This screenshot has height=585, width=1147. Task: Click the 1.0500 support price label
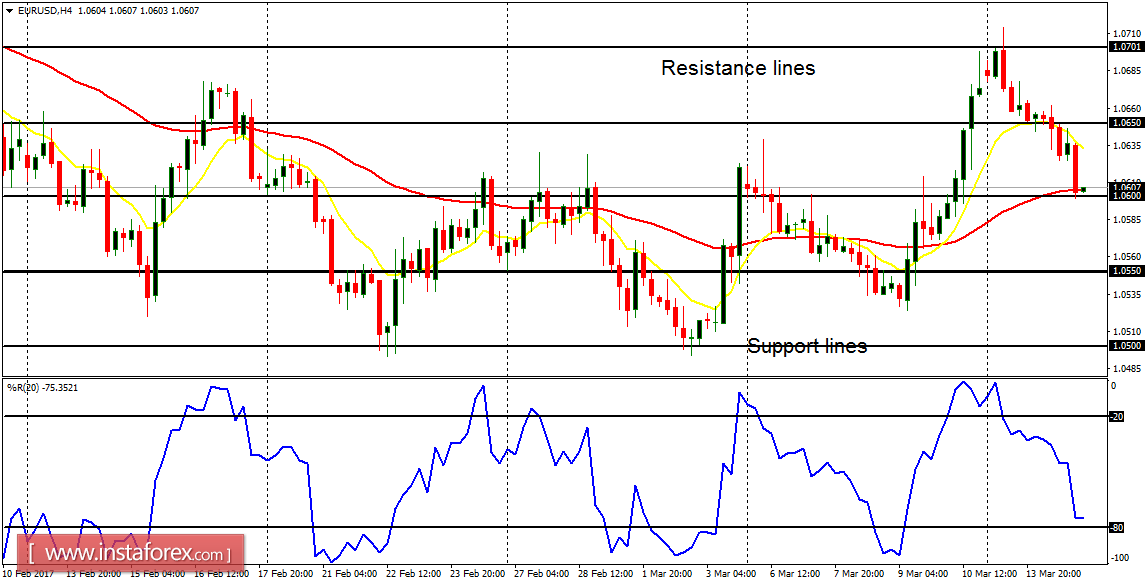[x=1125, y=346]
